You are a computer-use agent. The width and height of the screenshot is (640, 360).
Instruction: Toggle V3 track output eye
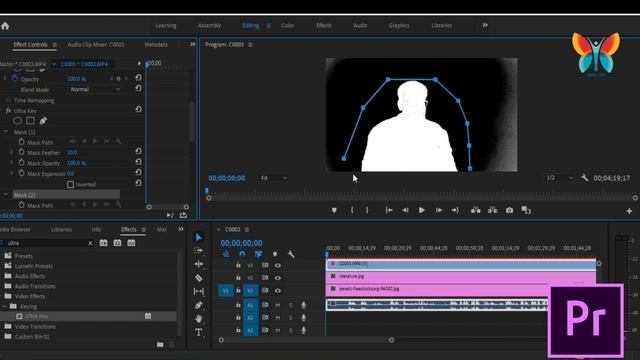pos(278,265)
